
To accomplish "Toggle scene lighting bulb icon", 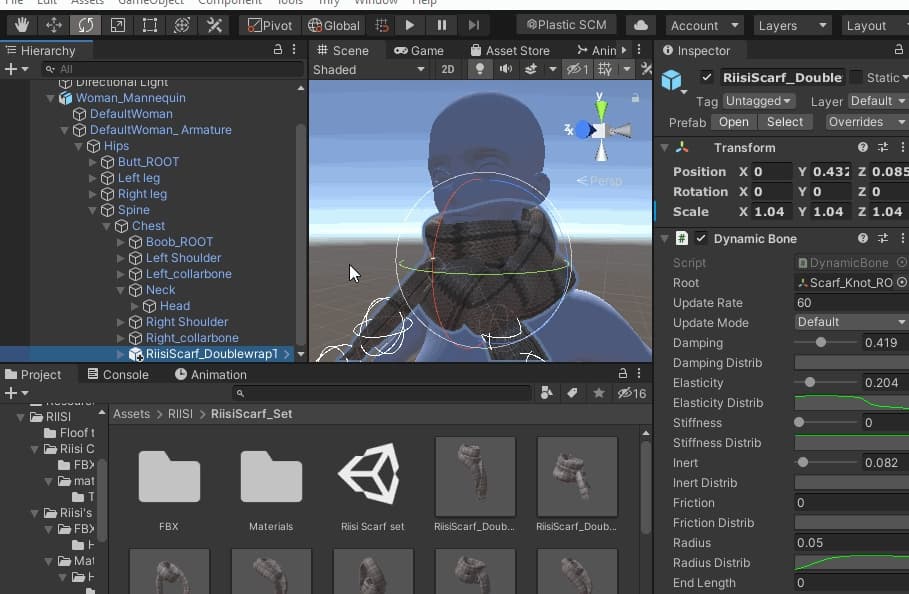I will pos(479,69).
